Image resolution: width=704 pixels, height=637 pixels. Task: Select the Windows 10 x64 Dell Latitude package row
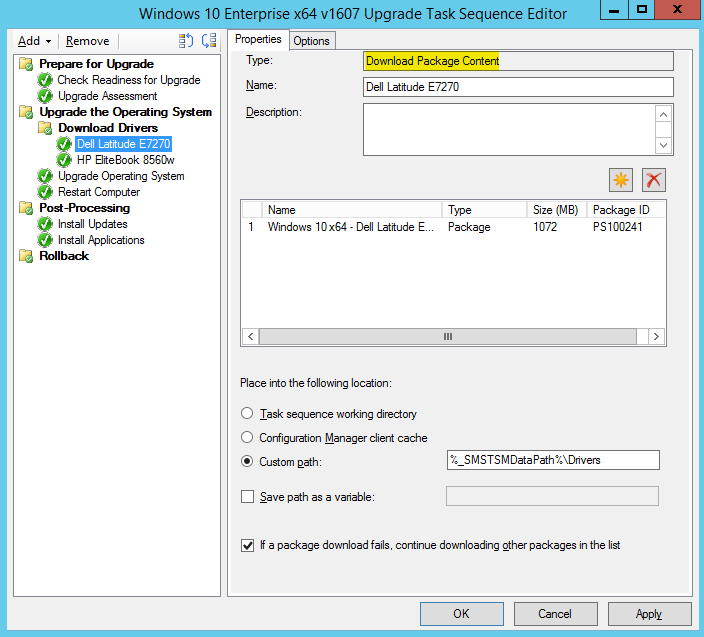[x=453, y=227]
